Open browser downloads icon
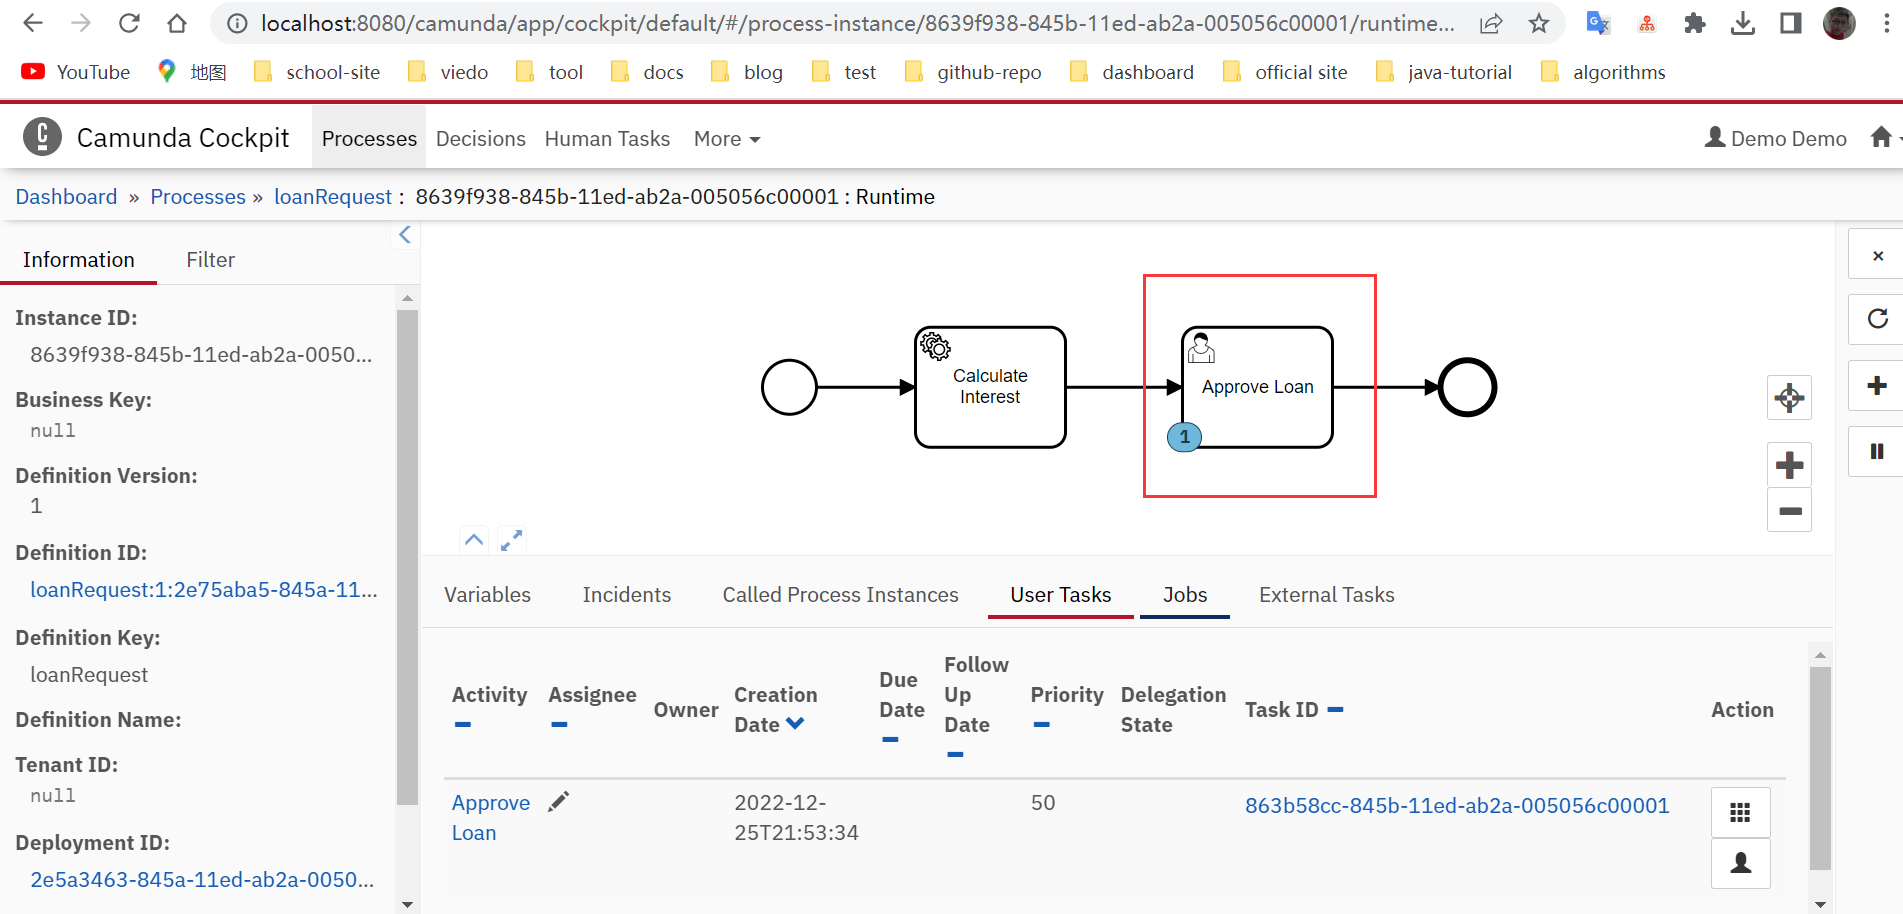Image resolution: width=1903 pixels, height=914 pixels. coord(1743,23)
